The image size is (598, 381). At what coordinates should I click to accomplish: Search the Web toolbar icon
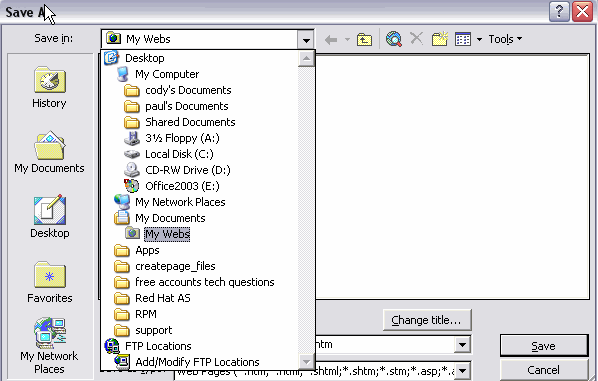click(x=394, y=39)
